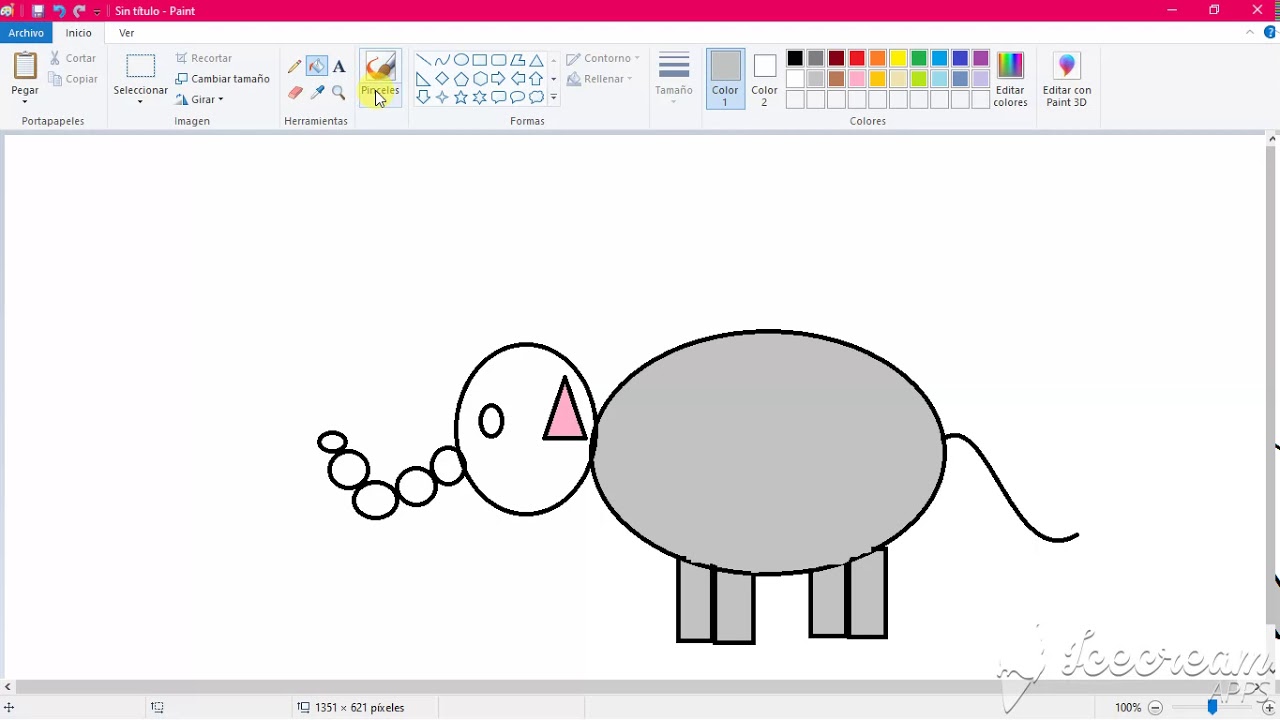Pick the oval shape
Screen dimensions: 1280x720
click(x=461, y=60)
